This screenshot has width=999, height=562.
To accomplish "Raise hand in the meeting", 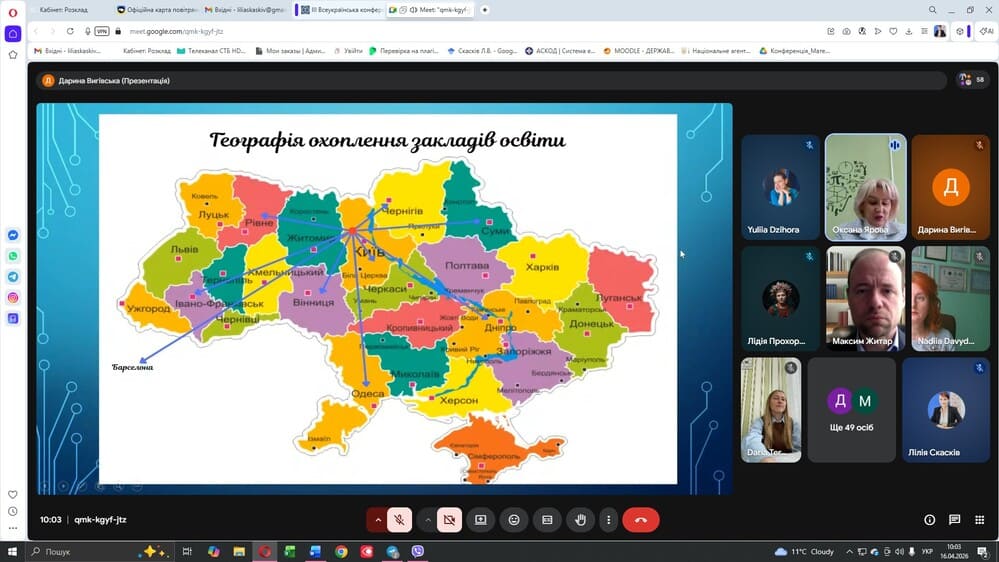I will tap(581, 520).
